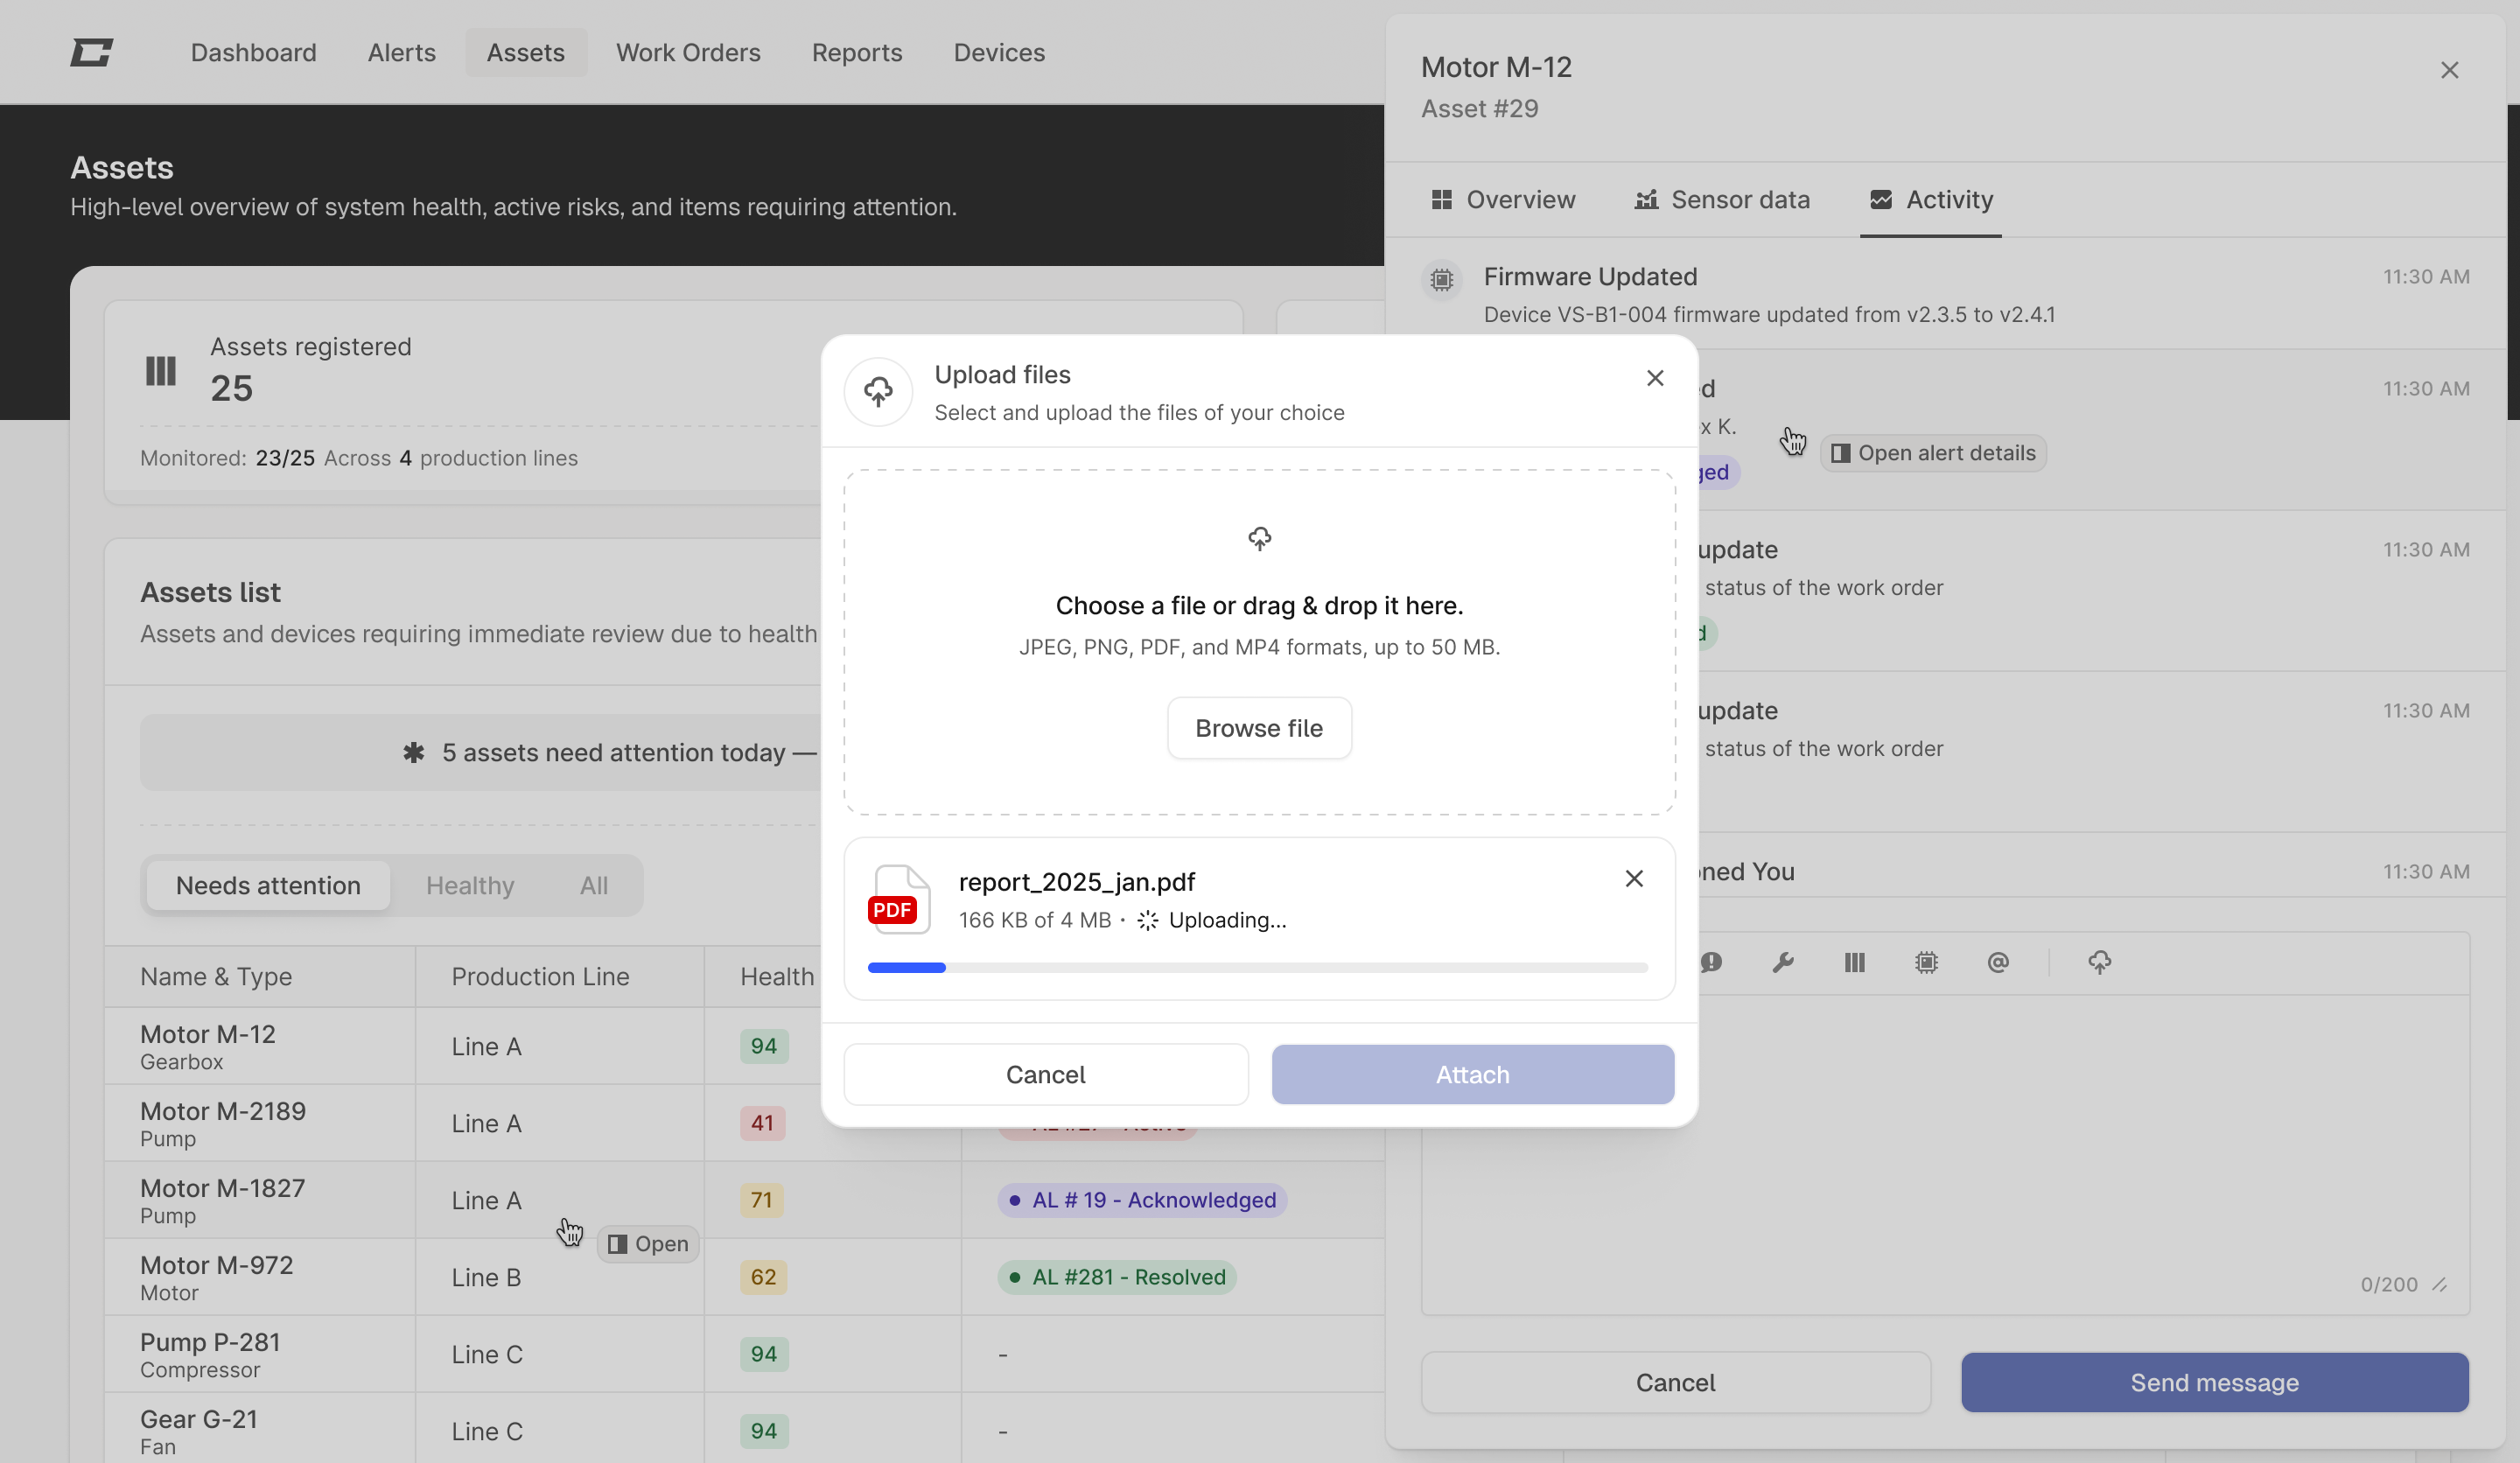Viewport: 2520px width, 1463px height.
Task: Select the Needs attention filter
Action: [268, 885]
